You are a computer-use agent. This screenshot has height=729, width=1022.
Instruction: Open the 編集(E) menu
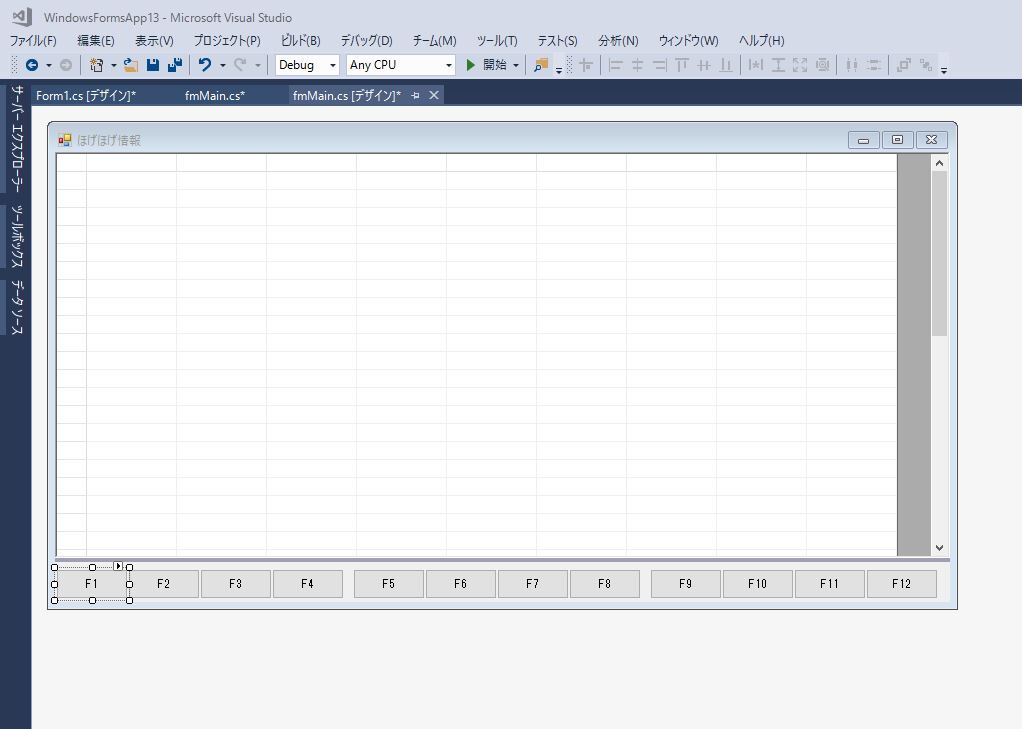(96, 40)
